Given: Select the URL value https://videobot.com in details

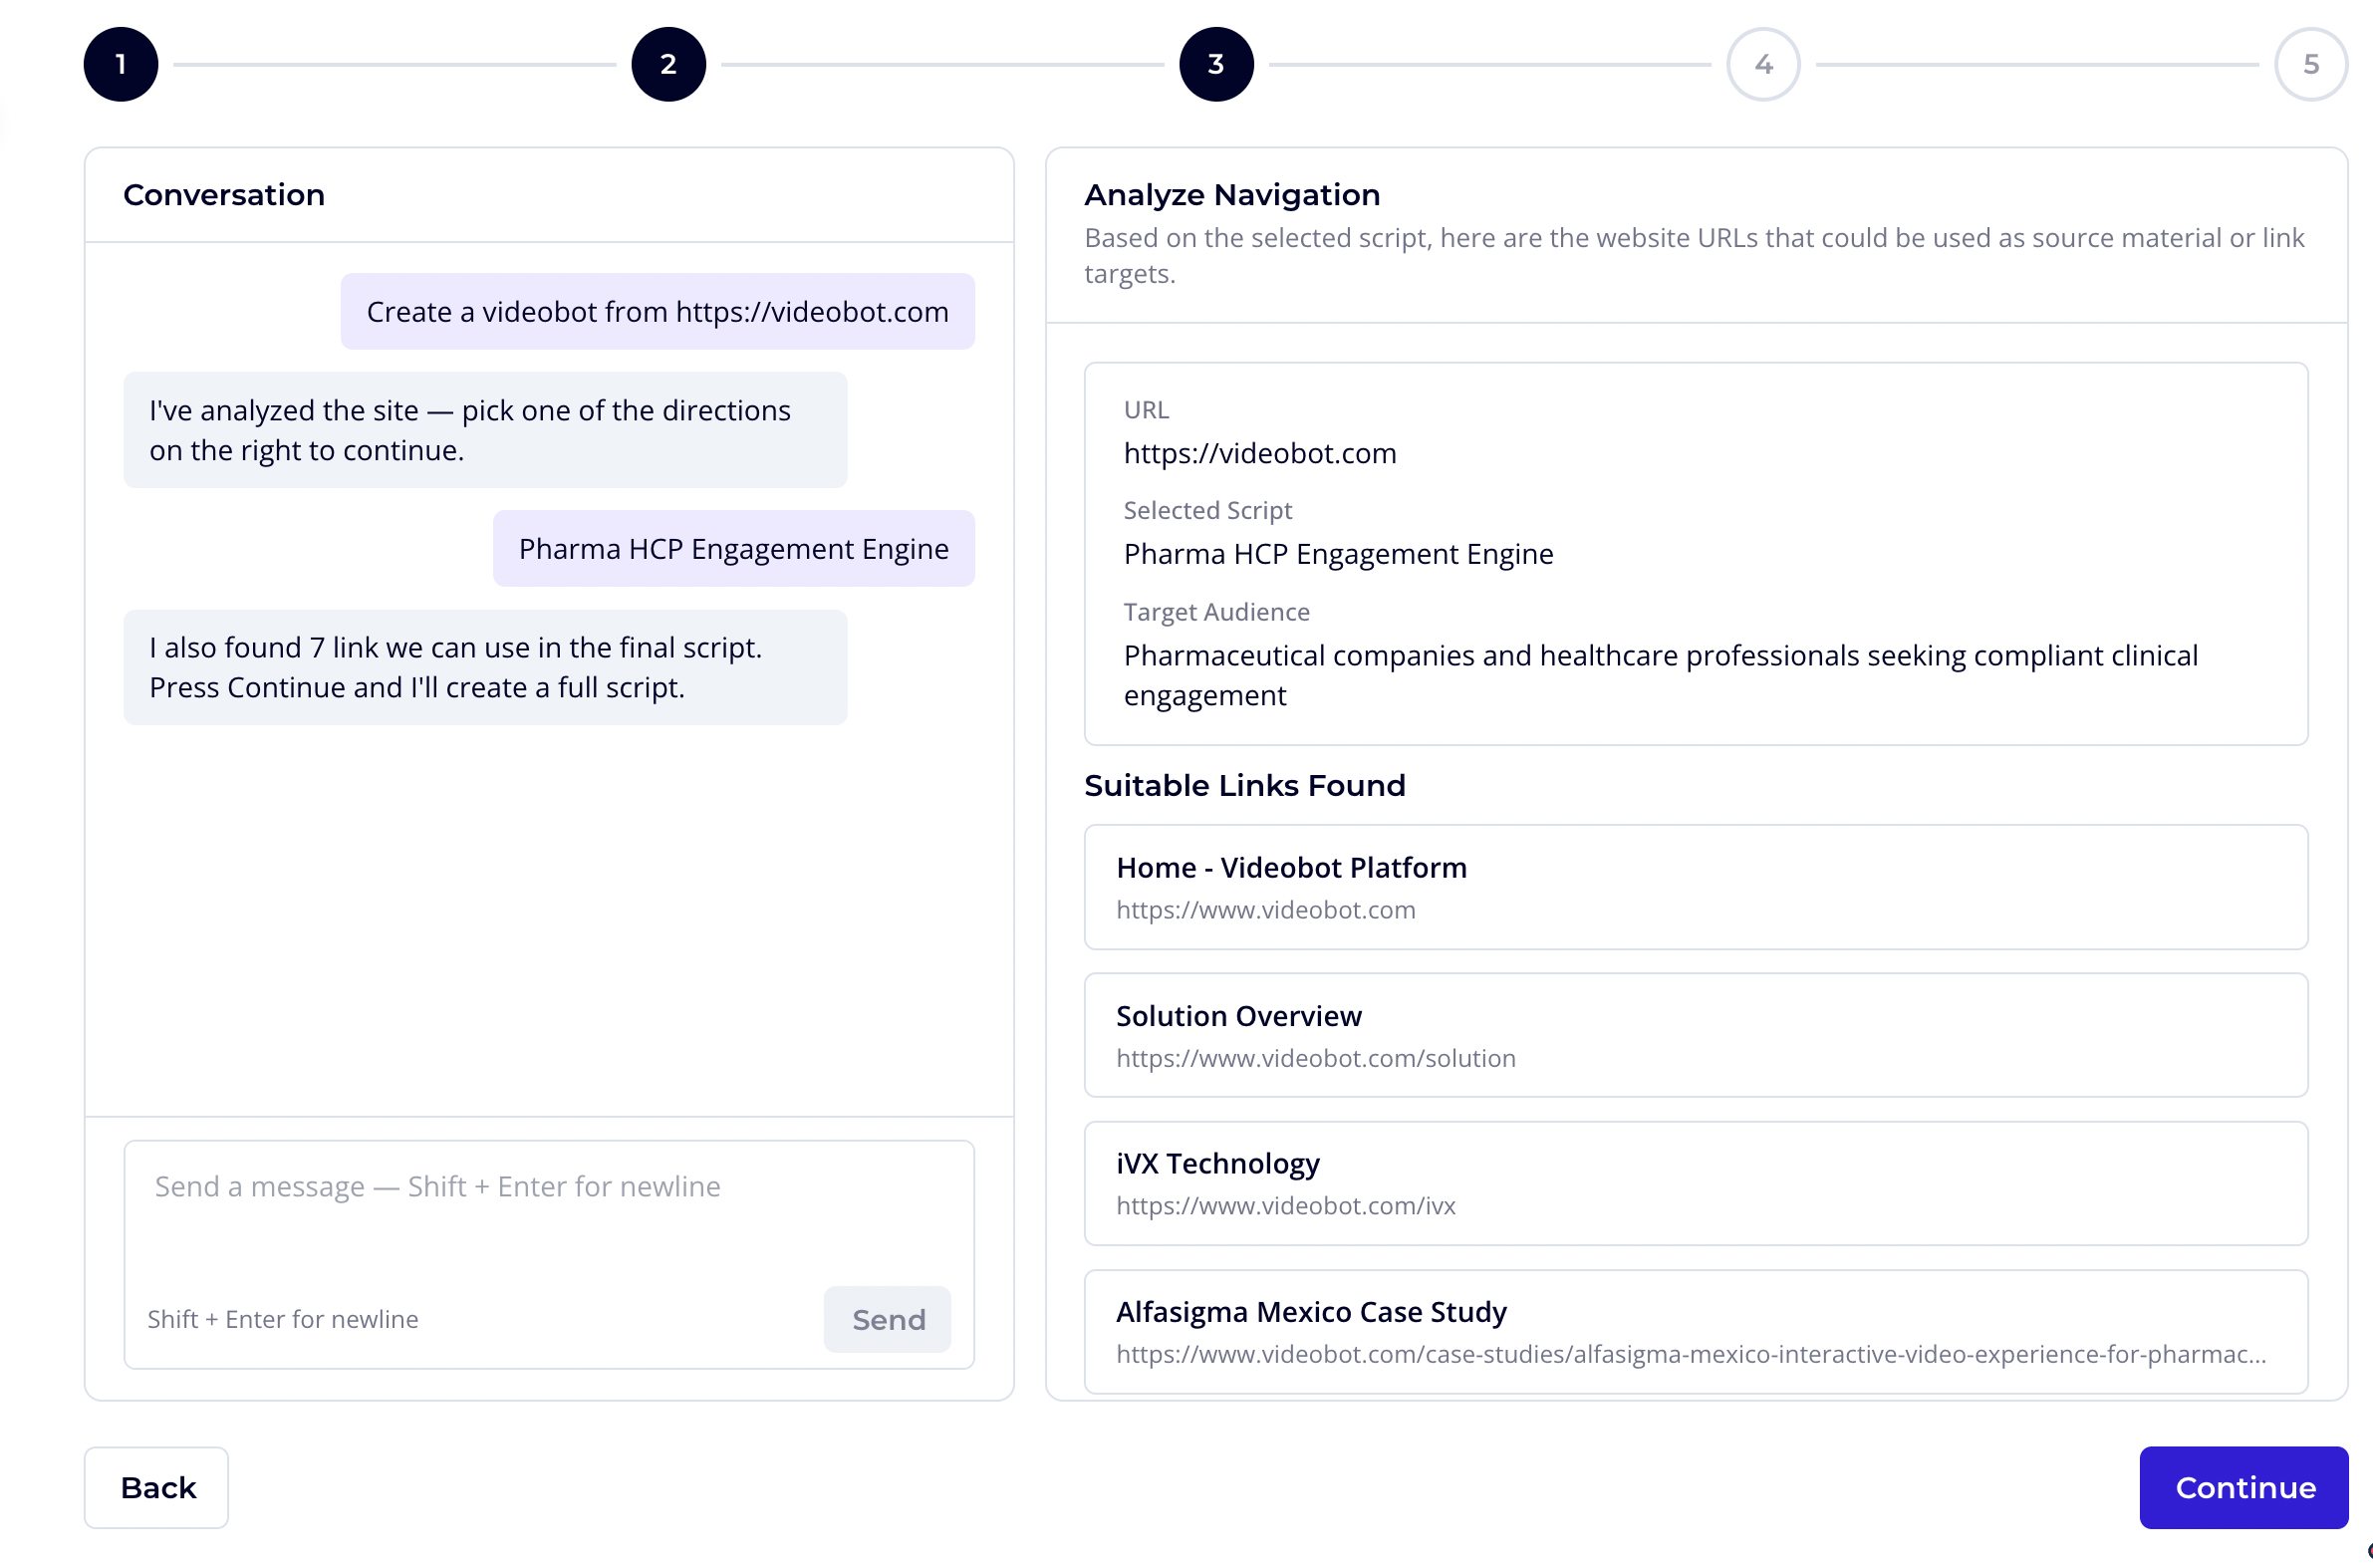Looking at the screenshot, I should click(x=1259, y=453).
